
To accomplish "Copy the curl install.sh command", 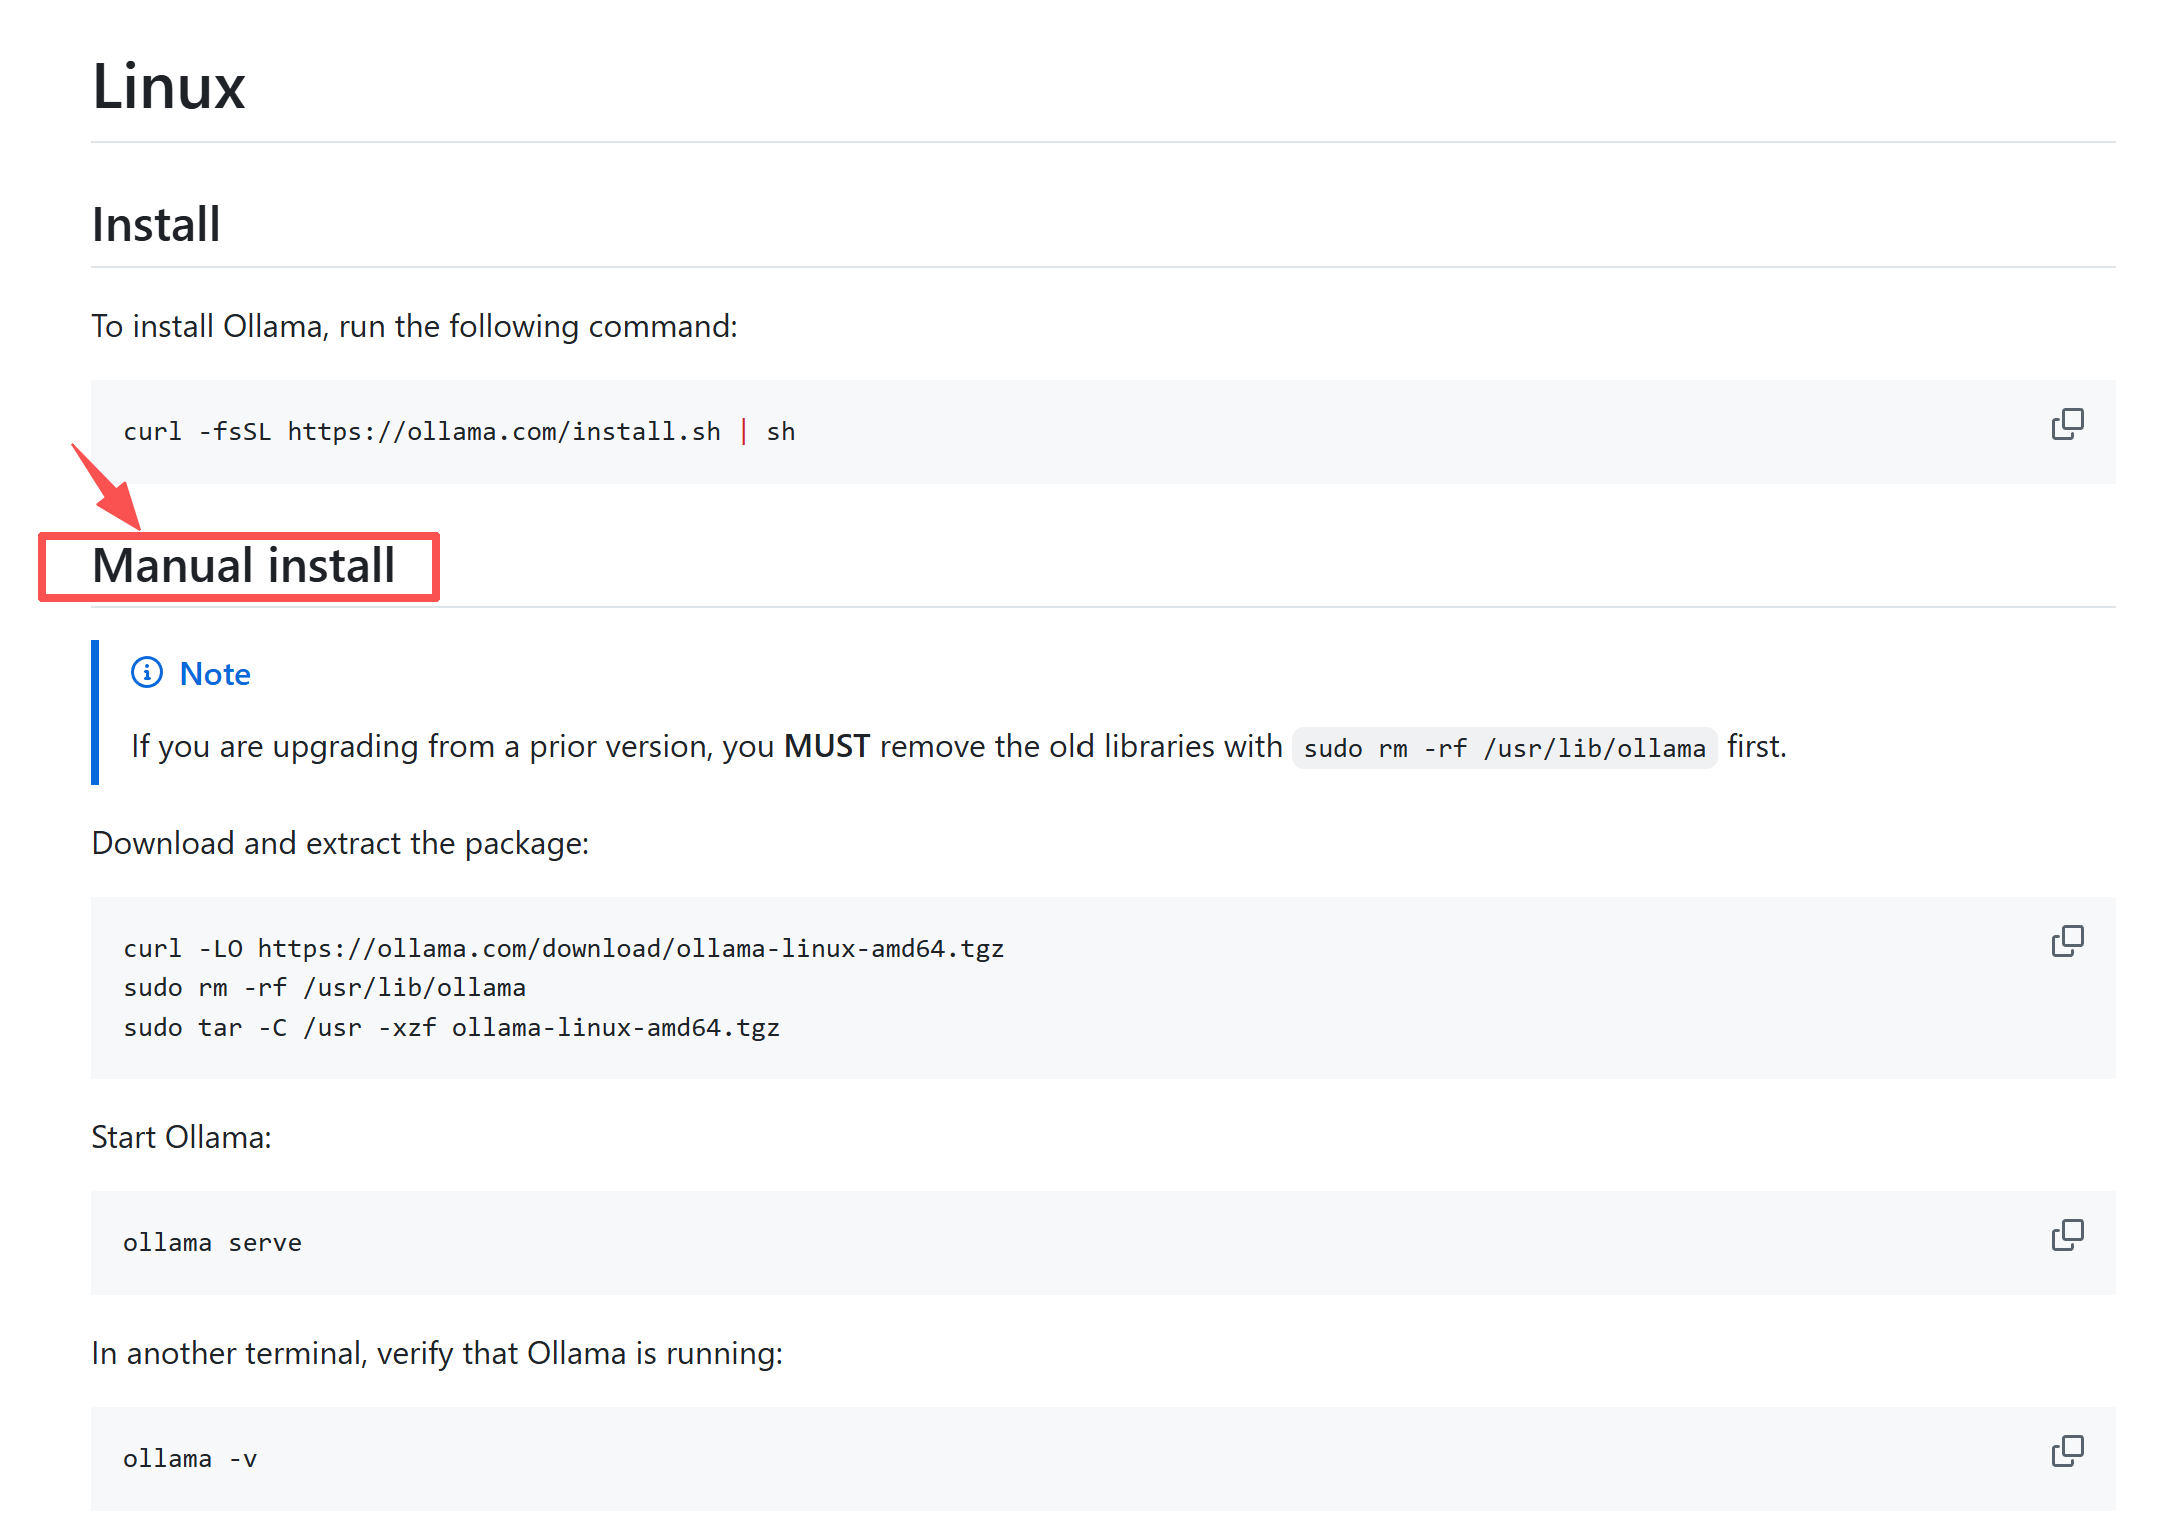I will pyautogui.click(x=2067, y=425).
